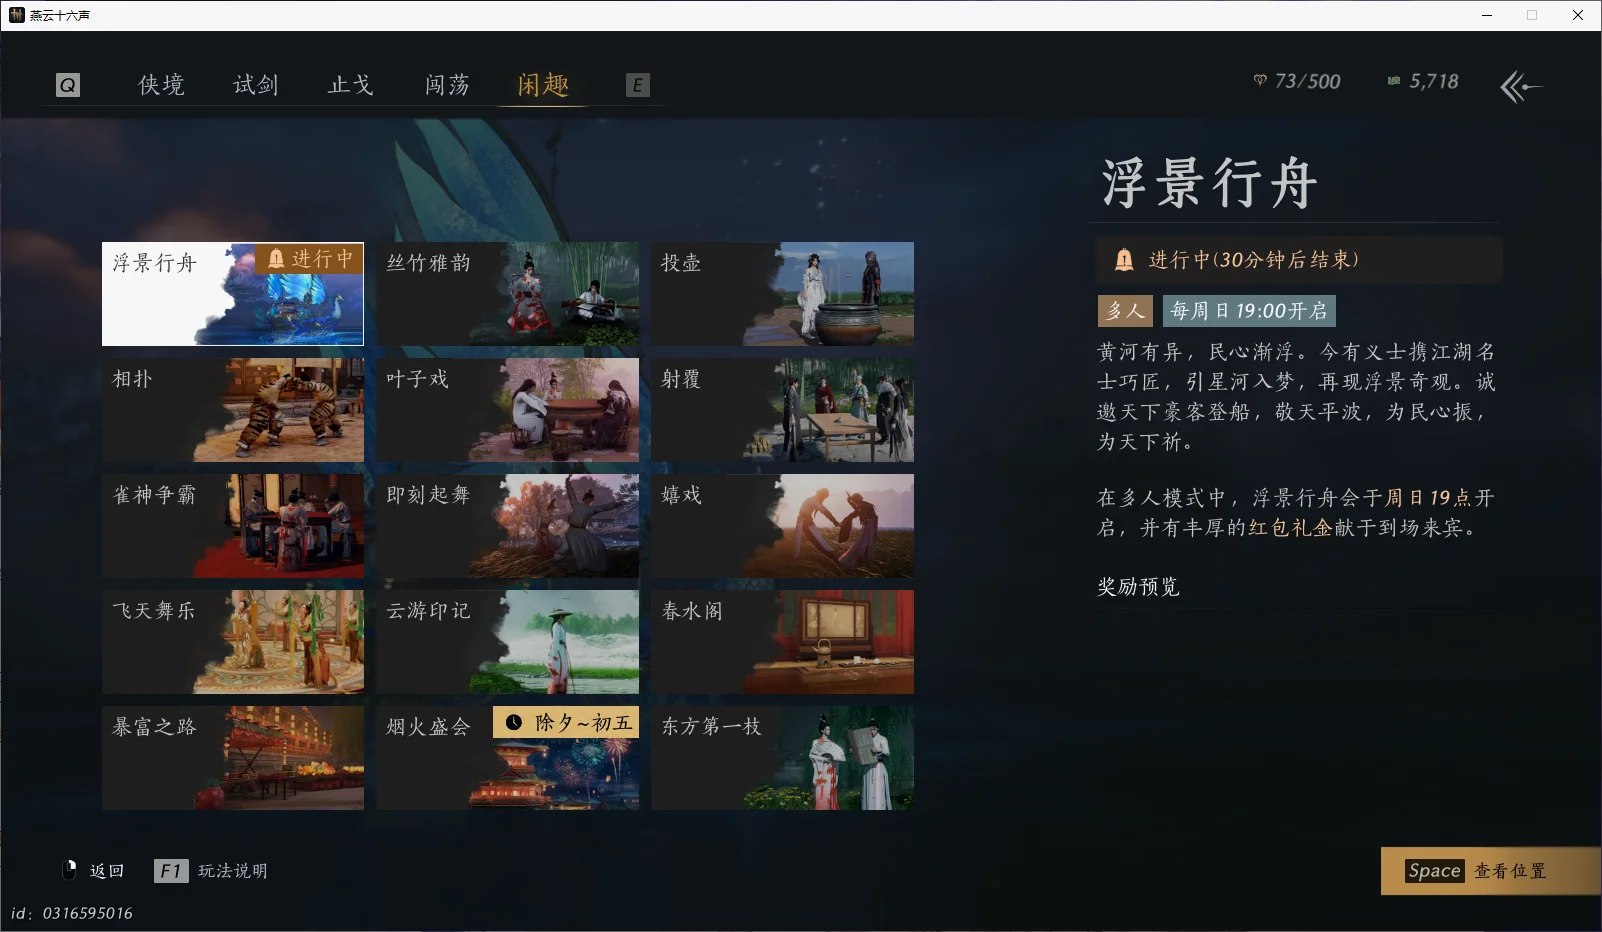Viewport: 1602px width, 932px height.
Task: Click the 73/500 counter
Action: [x=1308, y=81]
